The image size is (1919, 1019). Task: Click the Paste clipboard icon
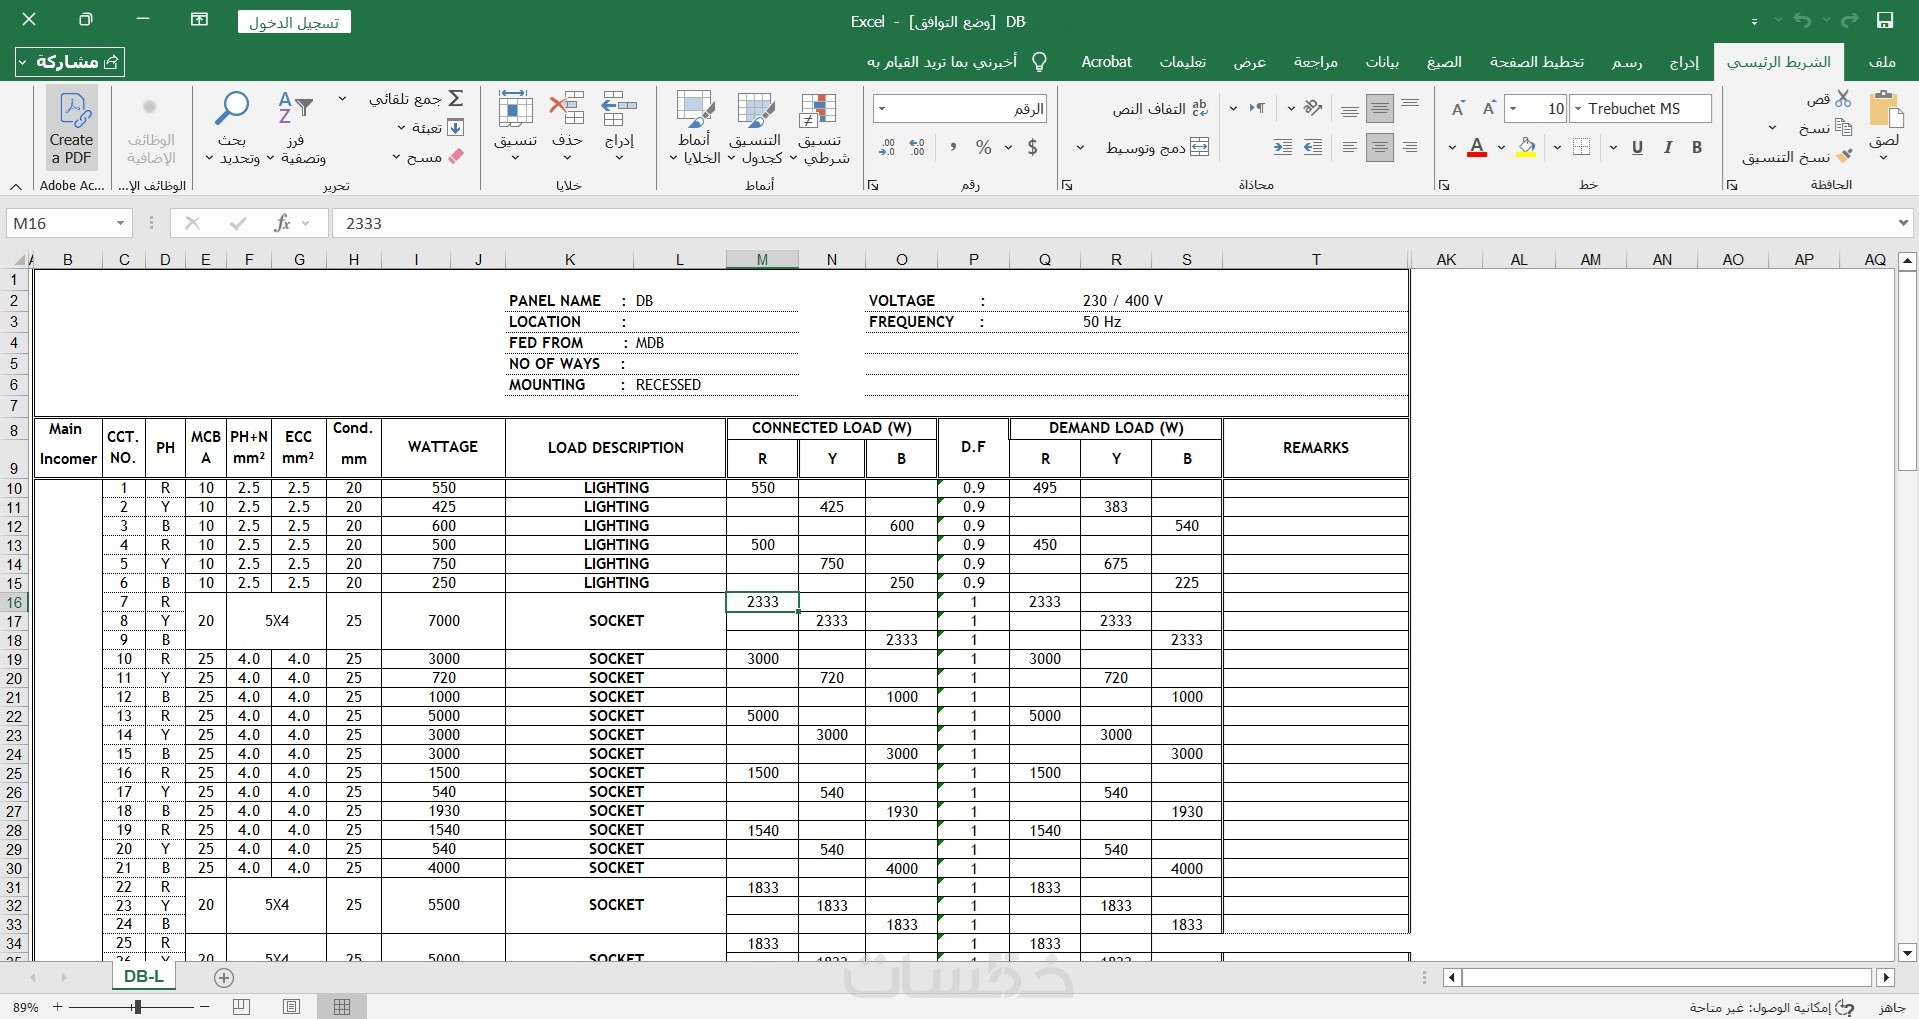point(1885,111)
